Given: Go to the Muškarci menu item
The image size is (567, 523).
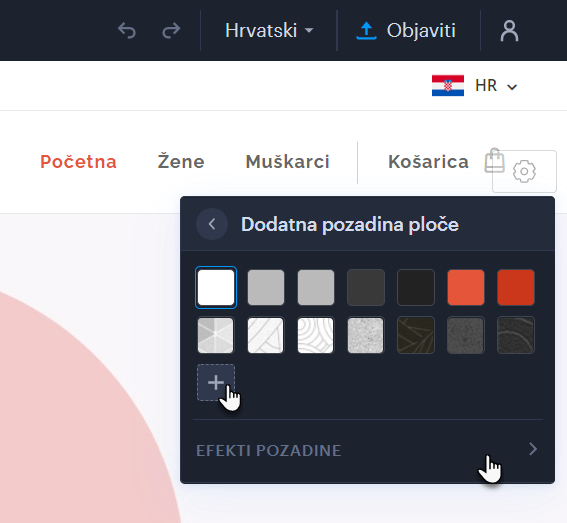Looking at the screenshot, I should coord(287,162).
